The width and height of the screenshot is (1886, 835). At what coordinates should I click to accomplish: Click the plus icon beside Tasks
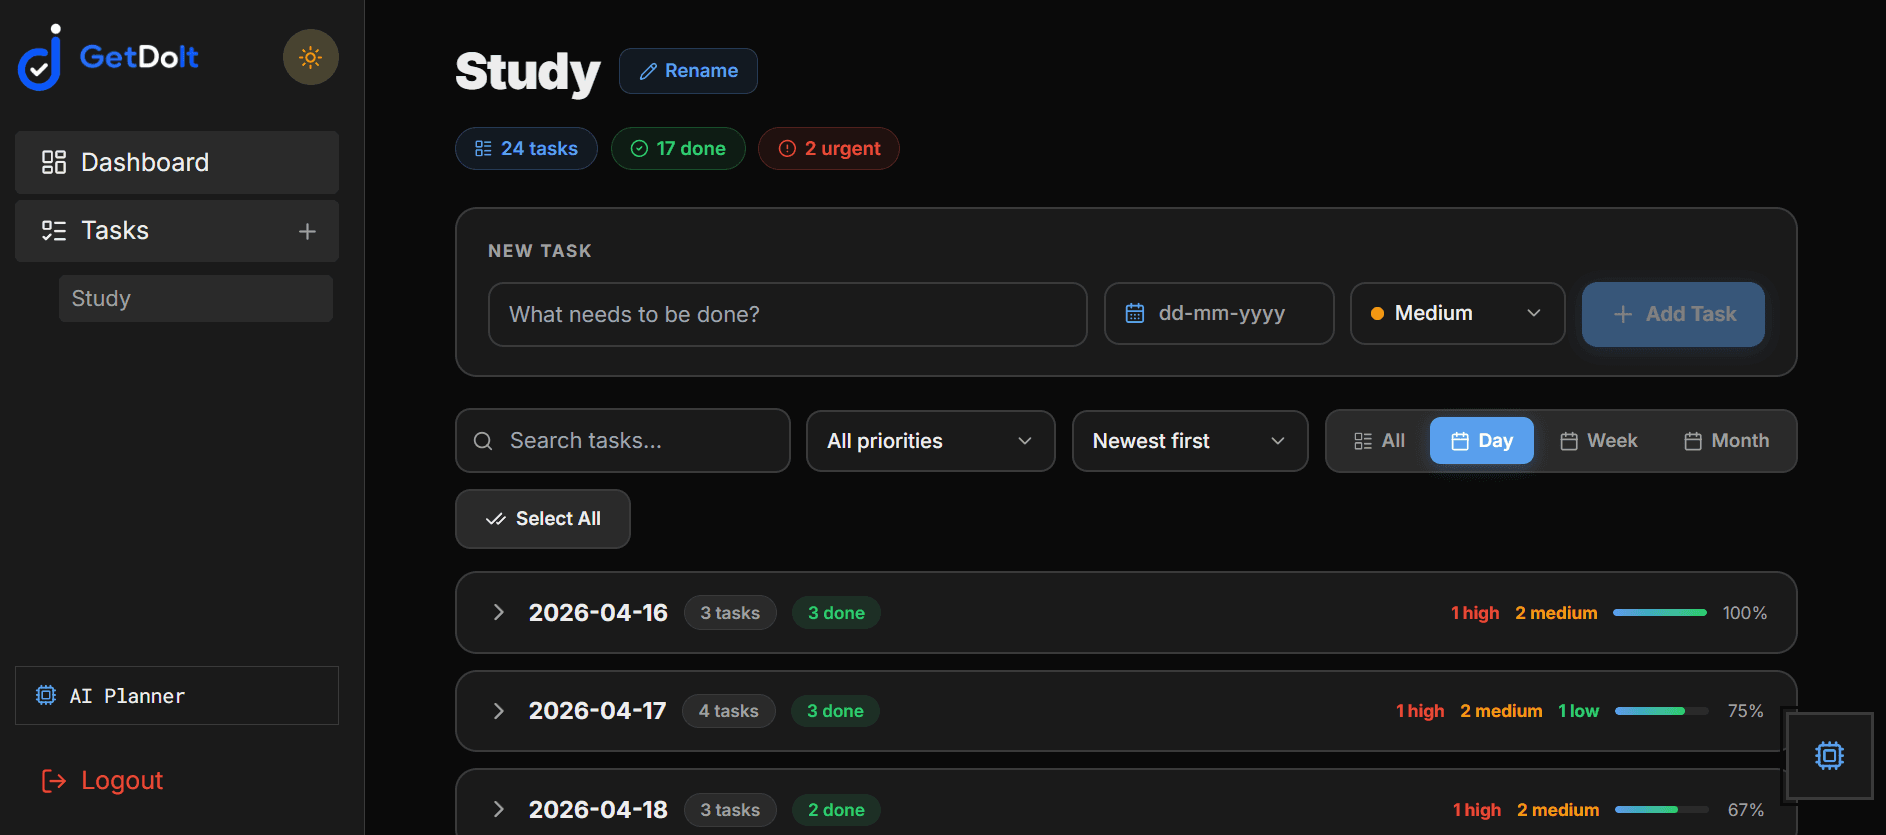[x=307, y=231]
